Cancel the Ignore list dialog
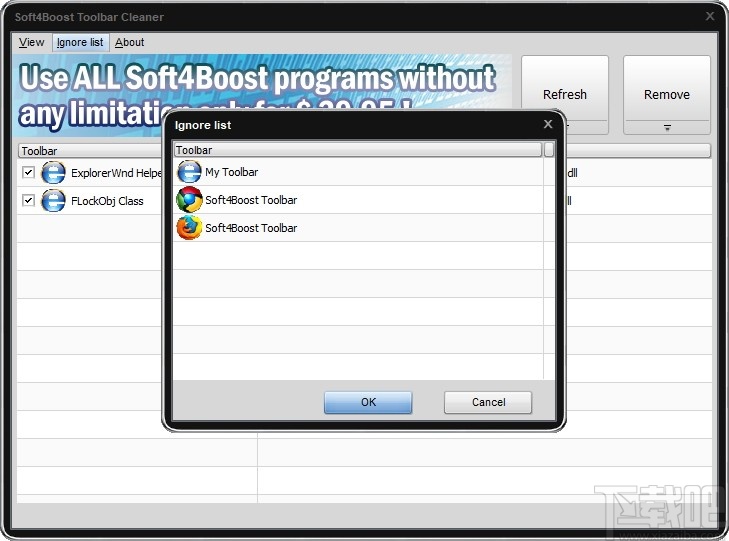729x541 pixels. click(x=488, y=402)
